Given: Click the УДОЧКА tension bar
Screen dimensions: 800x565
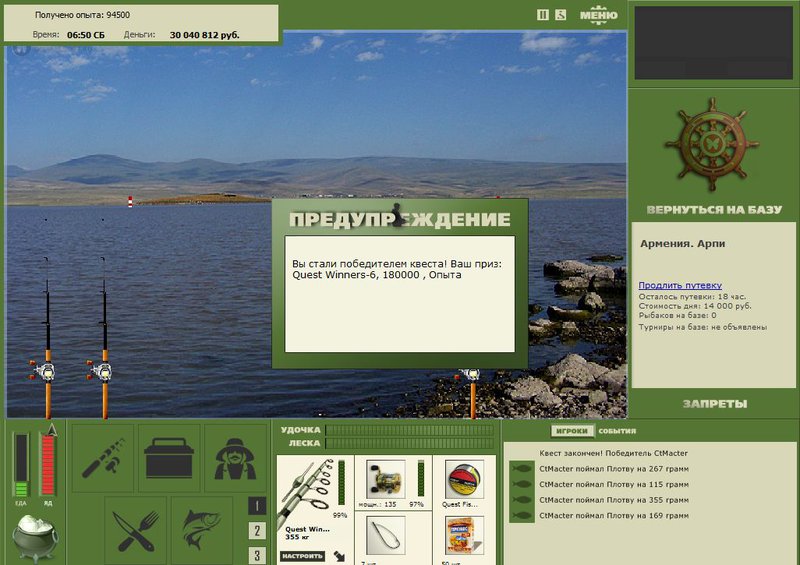Looking at the screenshot, I should pos(410,430).
